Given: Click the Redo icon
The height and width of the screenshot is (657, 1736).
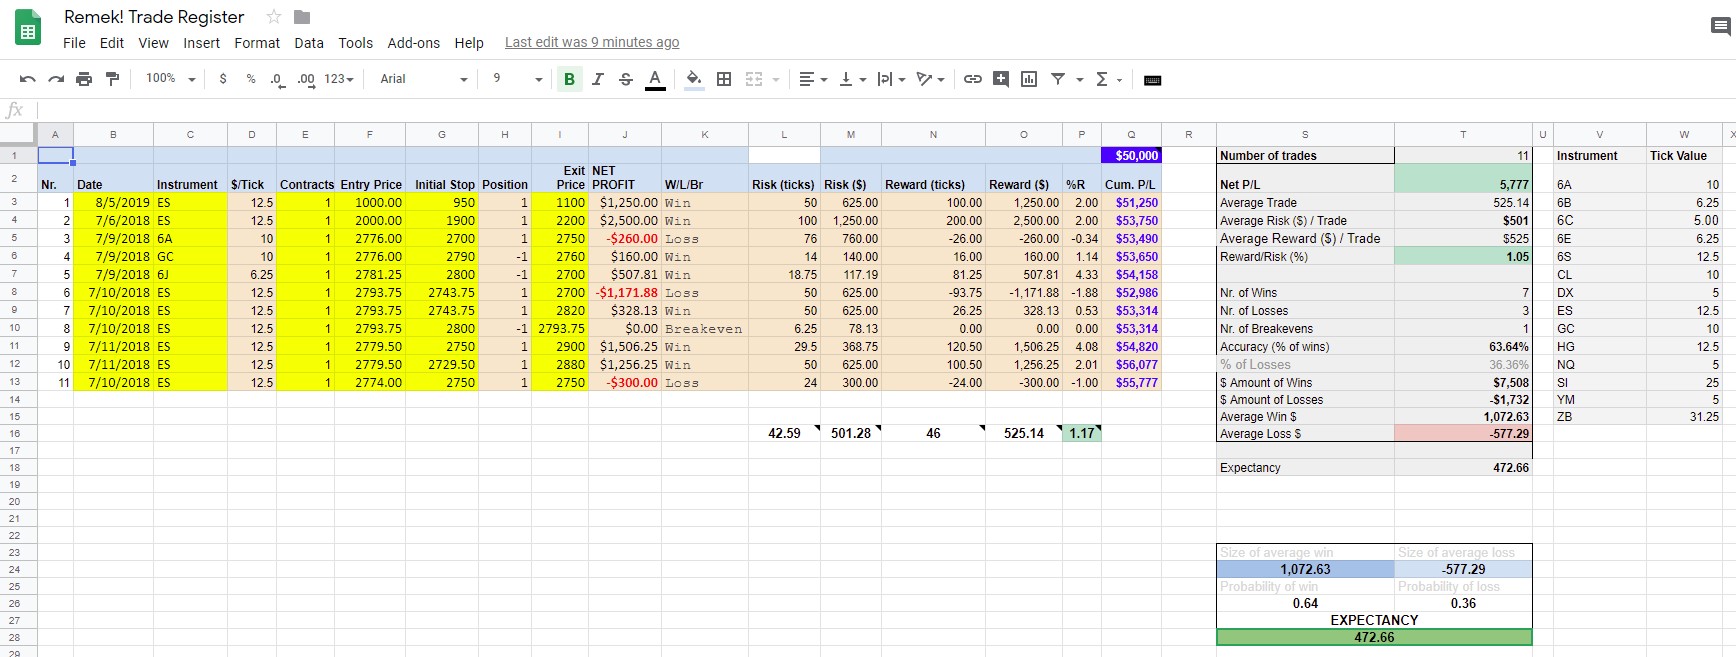Looking at the screenshot, I should coord(56,79).
